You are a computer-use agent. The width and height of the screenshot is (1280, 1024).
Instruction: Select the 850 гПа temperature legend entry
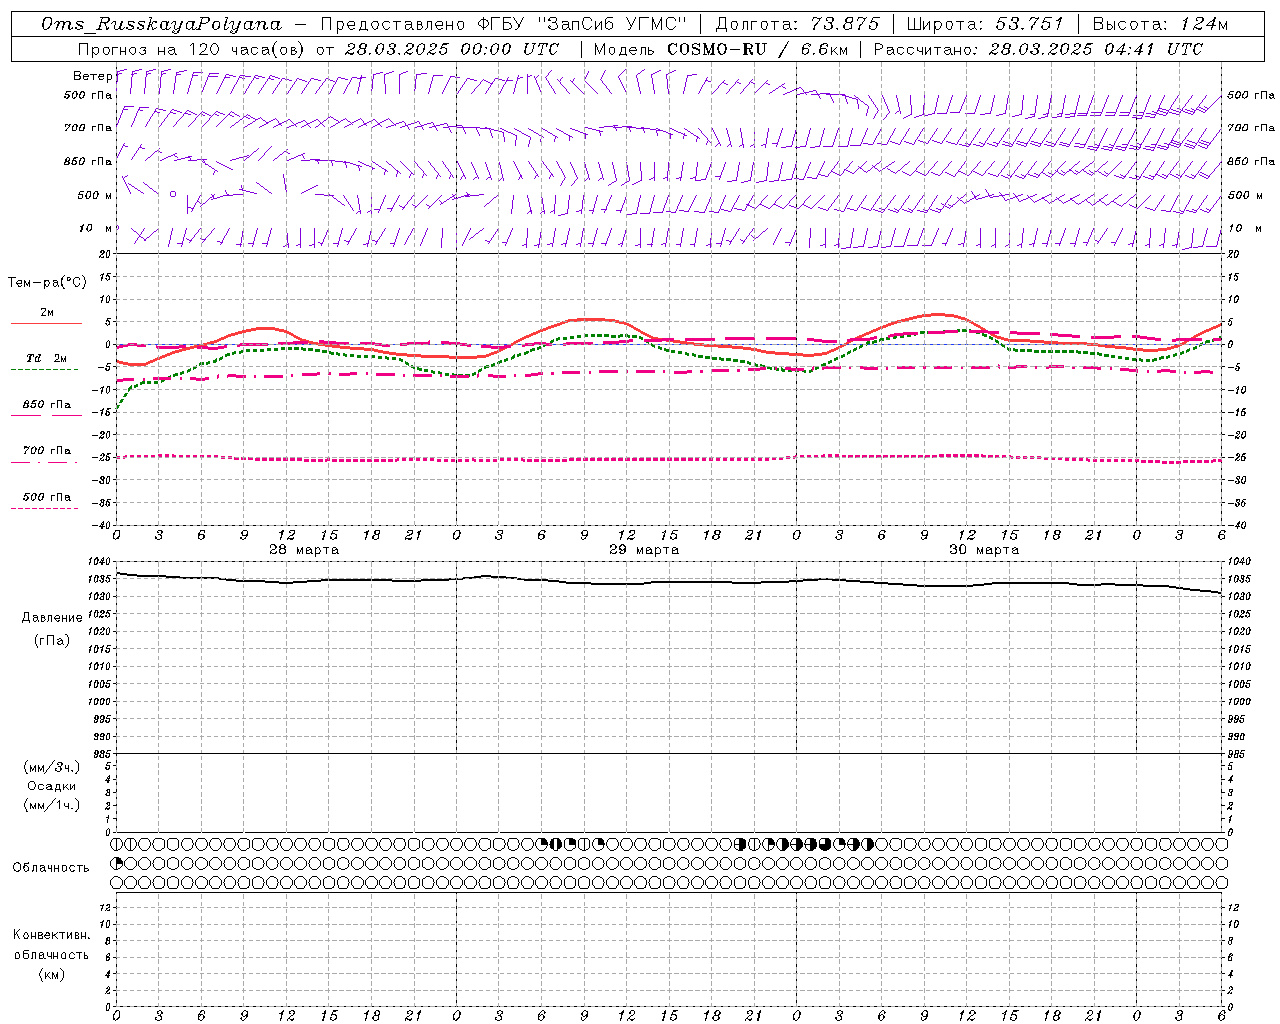pyautogui.click(x=47, y=405)
